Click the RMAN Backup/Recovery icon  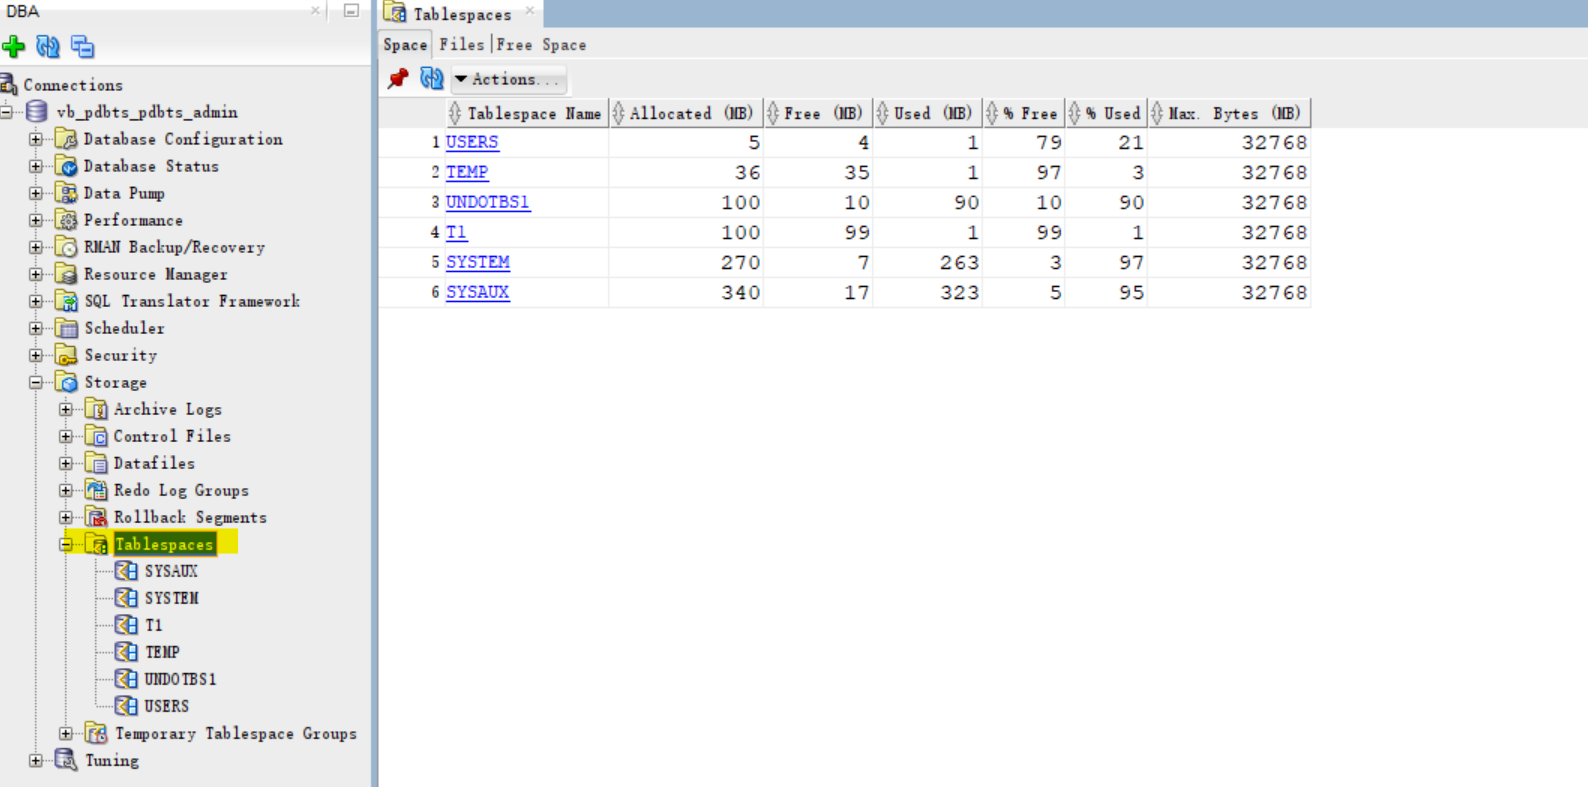pos(67,247)
